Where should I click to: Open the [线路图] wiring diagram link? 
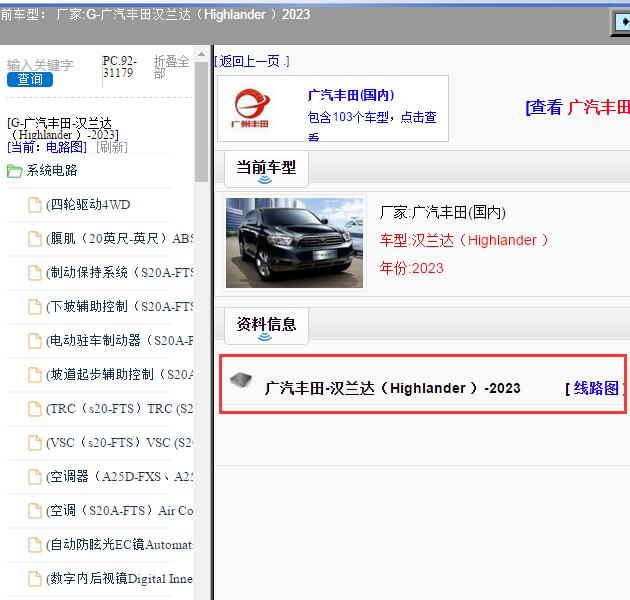(x=595, y=388)
